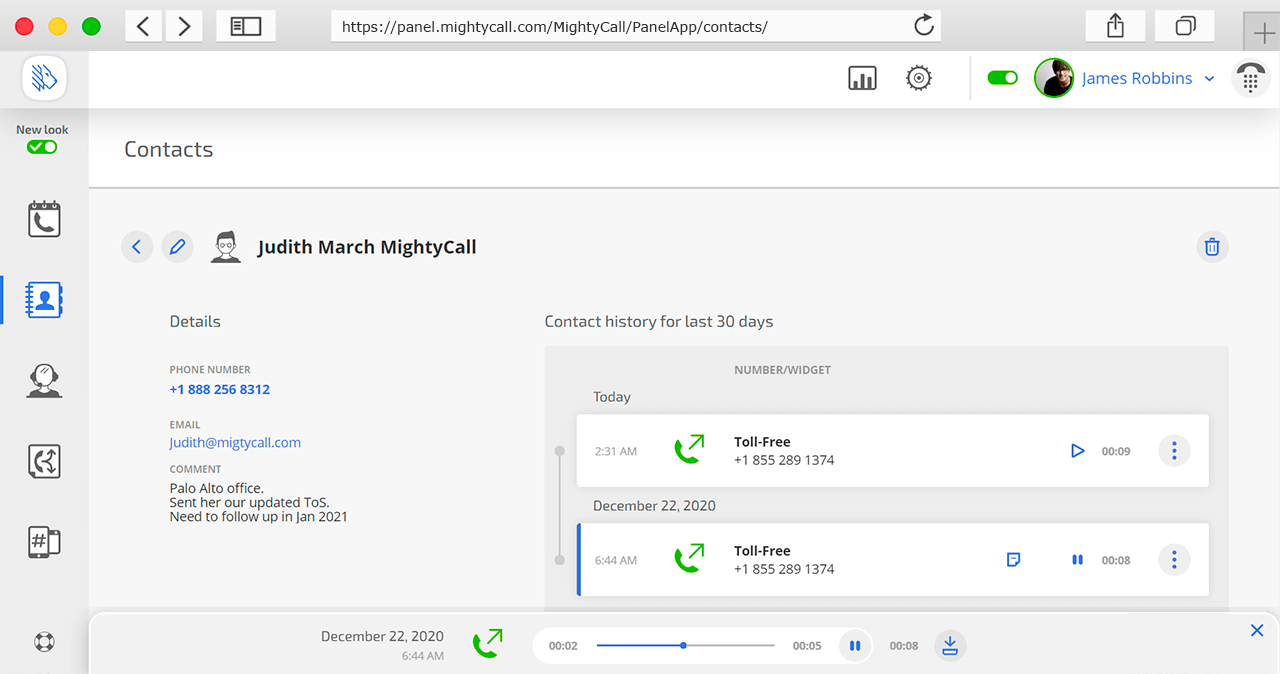Open James Robbins account menu
The height and width of the screenshot is (674, 1280).
(x=1137, y=78)
